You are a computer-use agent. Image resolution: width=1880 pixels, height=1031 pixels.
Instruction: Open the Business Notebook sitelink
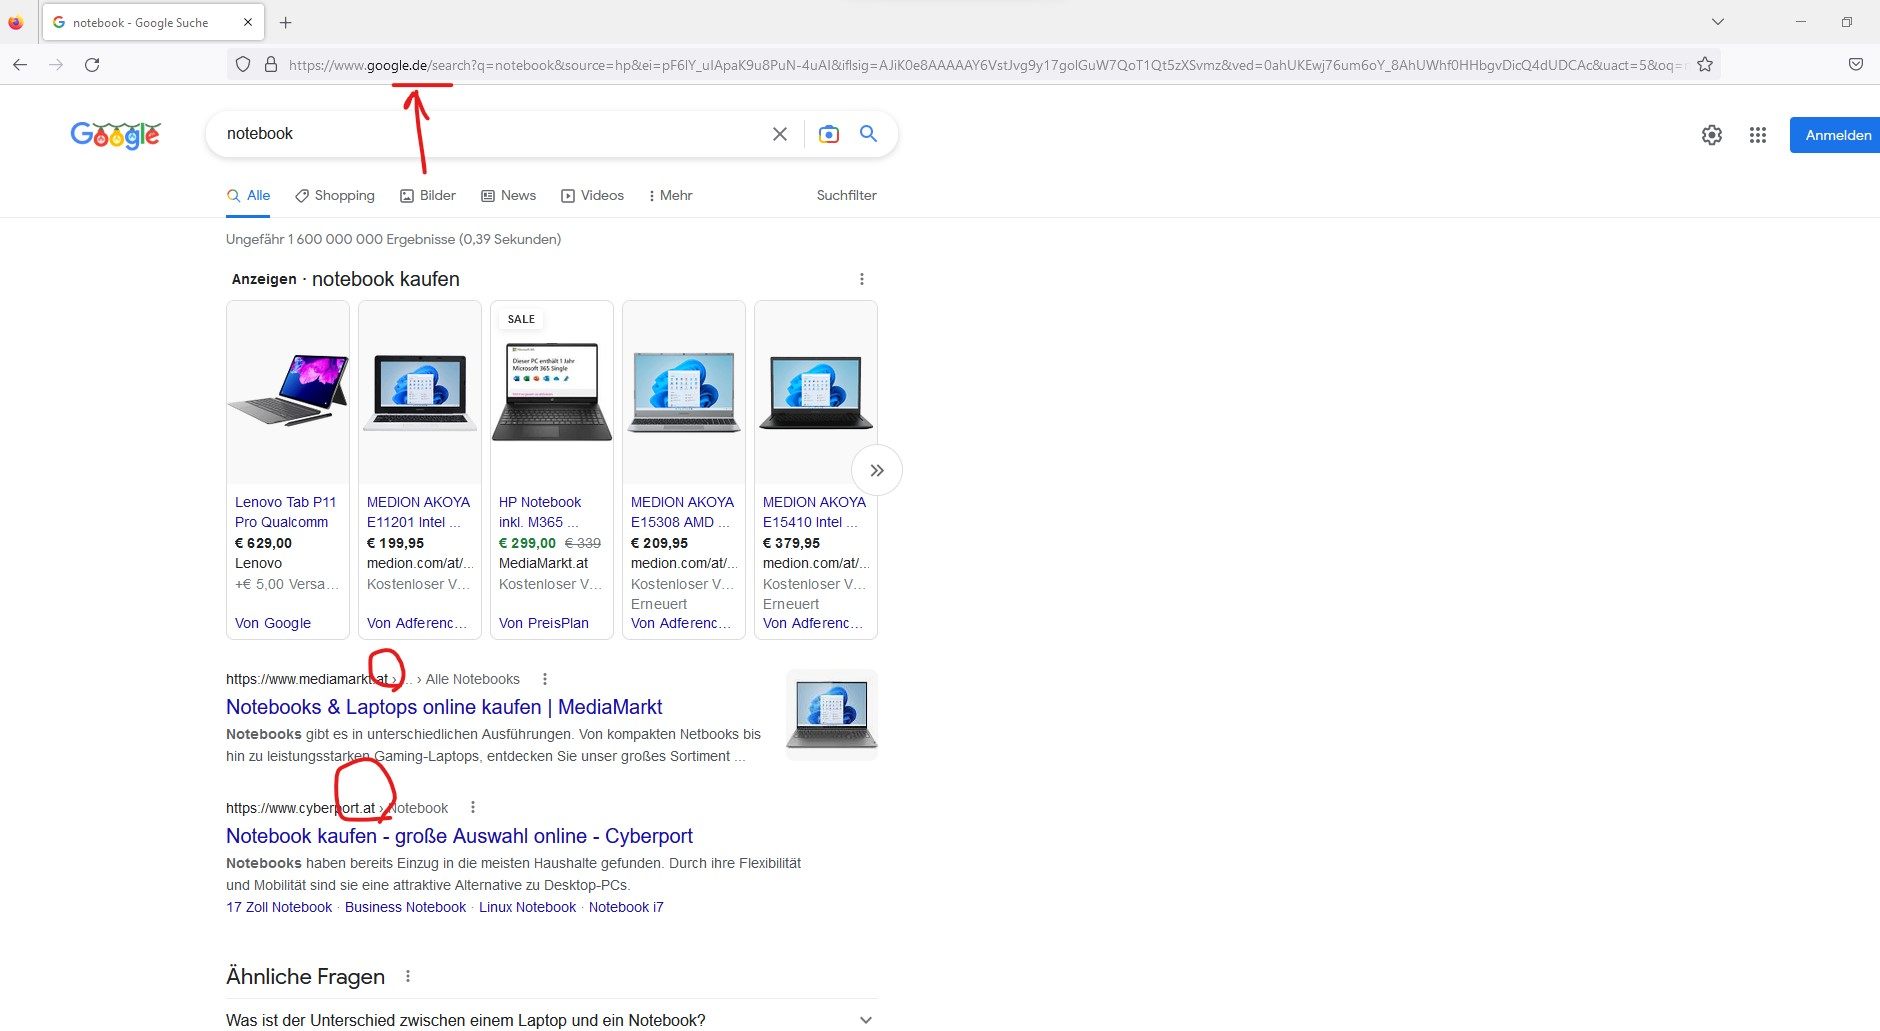[x=405, y=907]
